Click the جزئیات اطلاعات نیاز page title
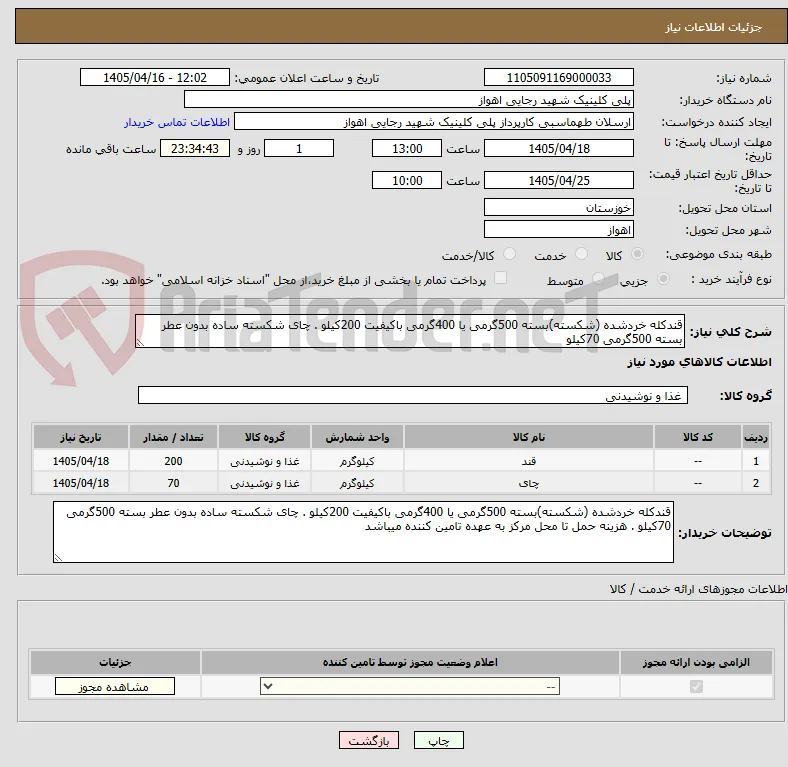This screenshot has width=788, height=767. tap(714, 27)
